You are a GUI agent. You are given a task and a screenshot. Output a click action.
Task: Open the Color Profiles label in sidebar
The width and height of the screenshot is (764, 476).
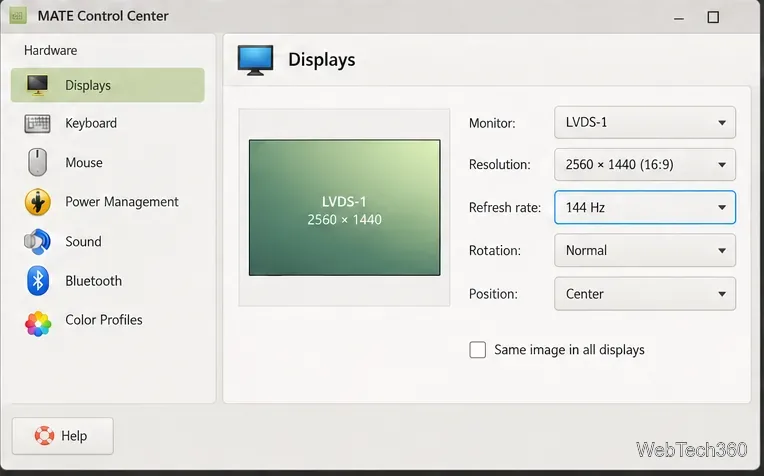104,320
